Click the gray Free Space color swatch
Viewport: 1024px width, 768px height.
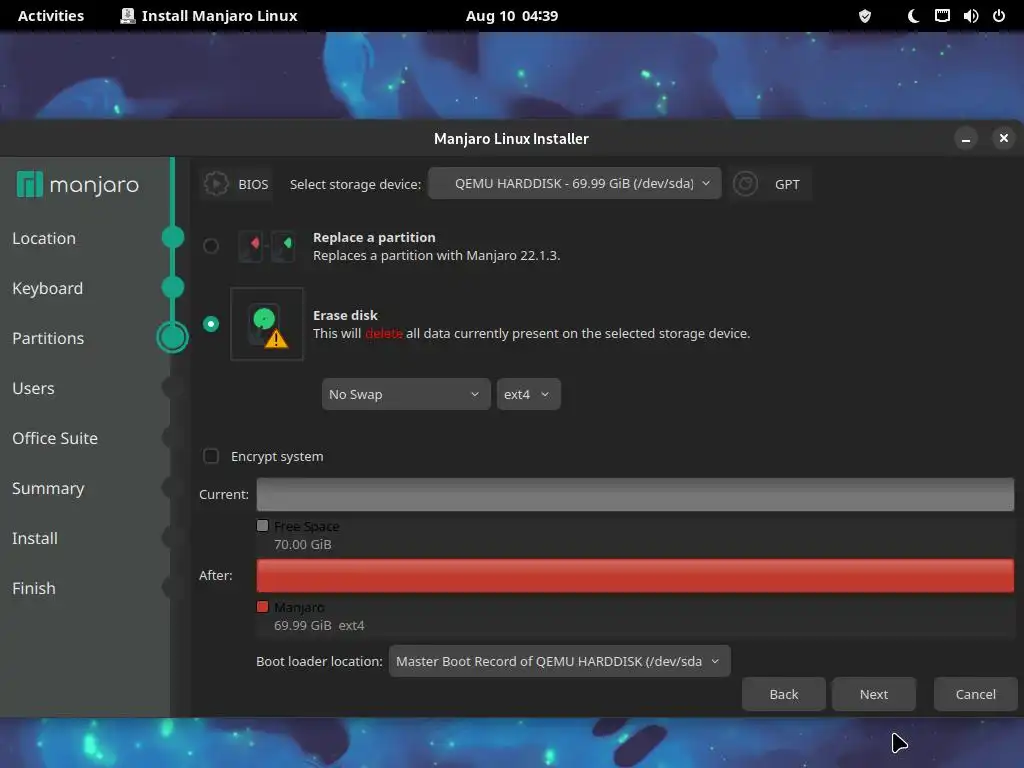tap(263, 526)
